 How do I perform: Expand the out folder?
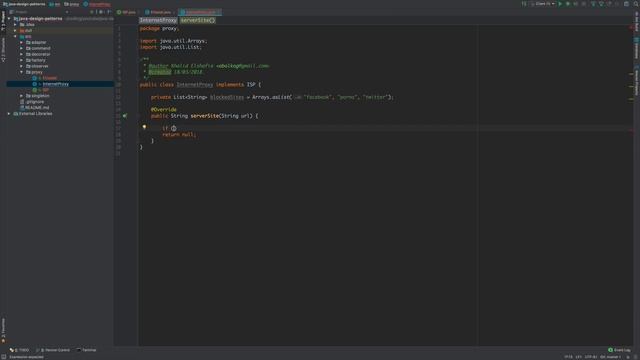[16, 31]
